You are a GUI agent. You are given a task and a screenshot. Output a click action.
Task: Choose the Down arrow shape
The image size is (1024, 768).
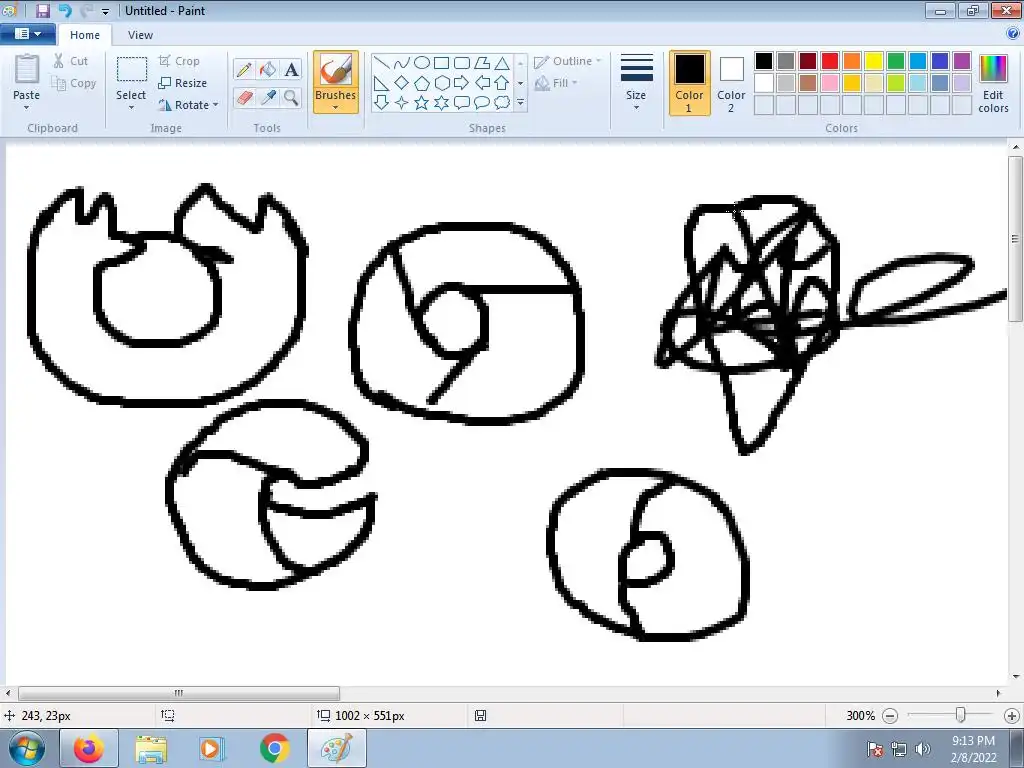(381, 103)
